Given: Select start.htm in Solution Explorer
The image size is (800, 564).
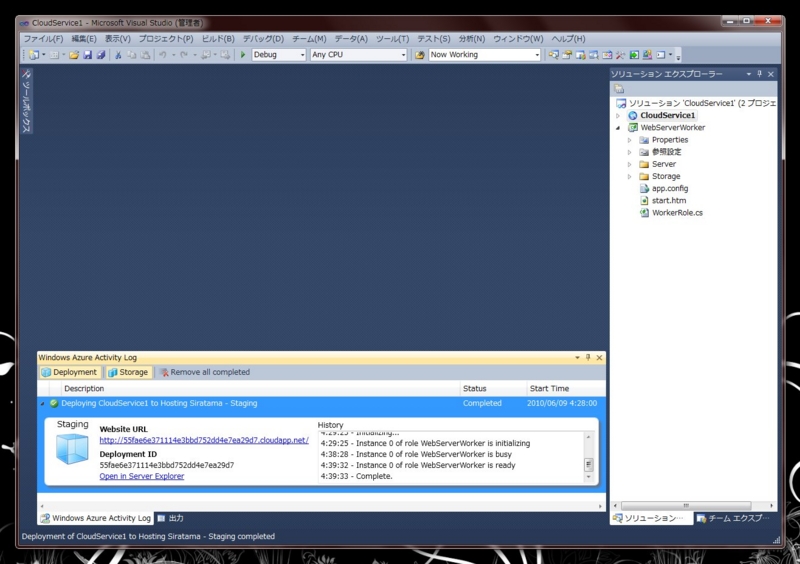Looking at the screenshot, I should [669, 201].
